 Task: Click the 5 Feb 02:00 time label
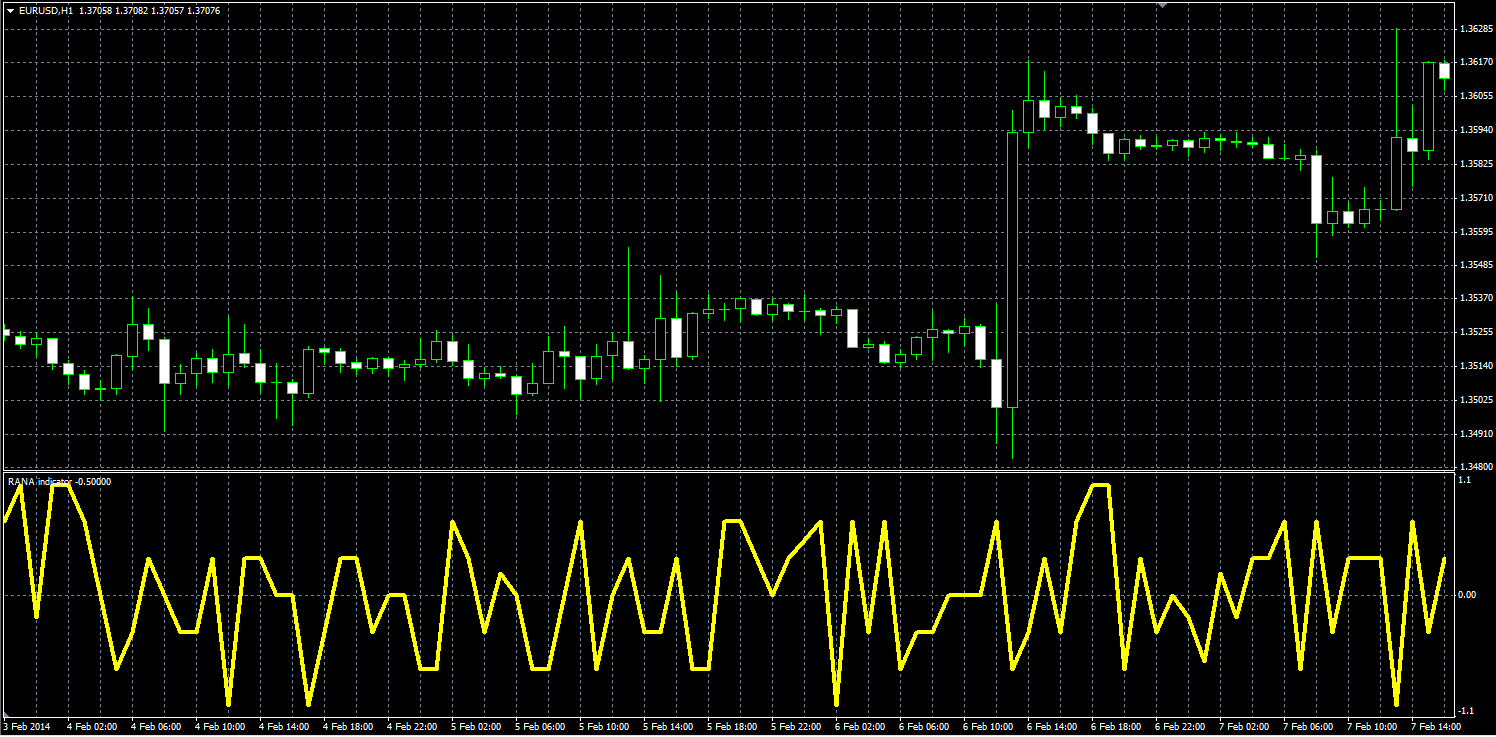(x=476, y=727)
